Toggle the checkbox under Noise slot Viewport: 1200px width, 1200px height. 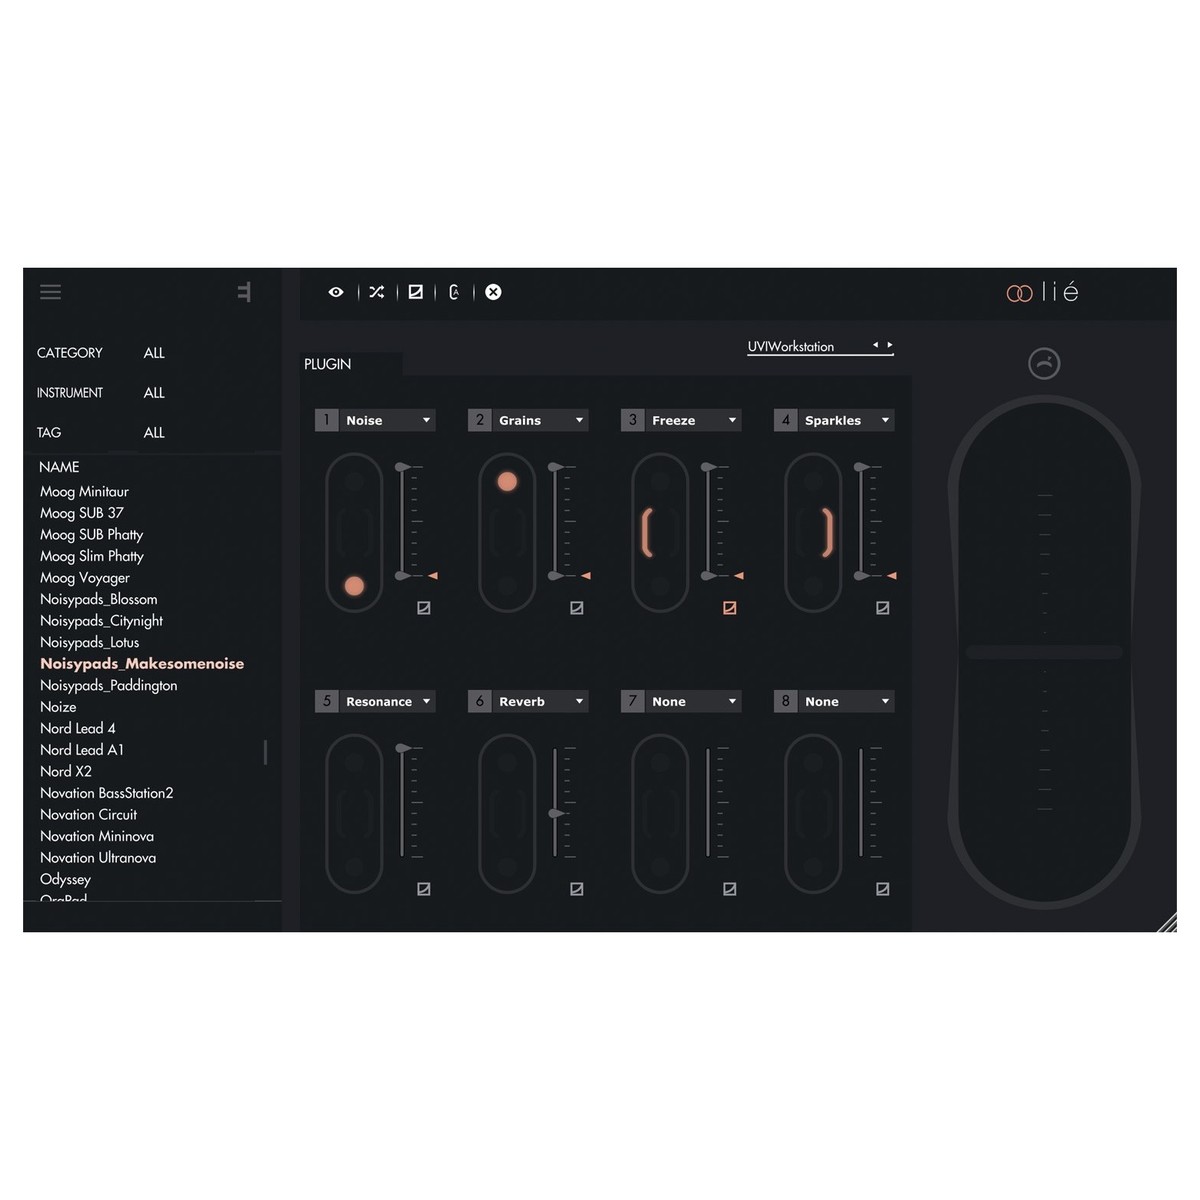coord(424,608)
